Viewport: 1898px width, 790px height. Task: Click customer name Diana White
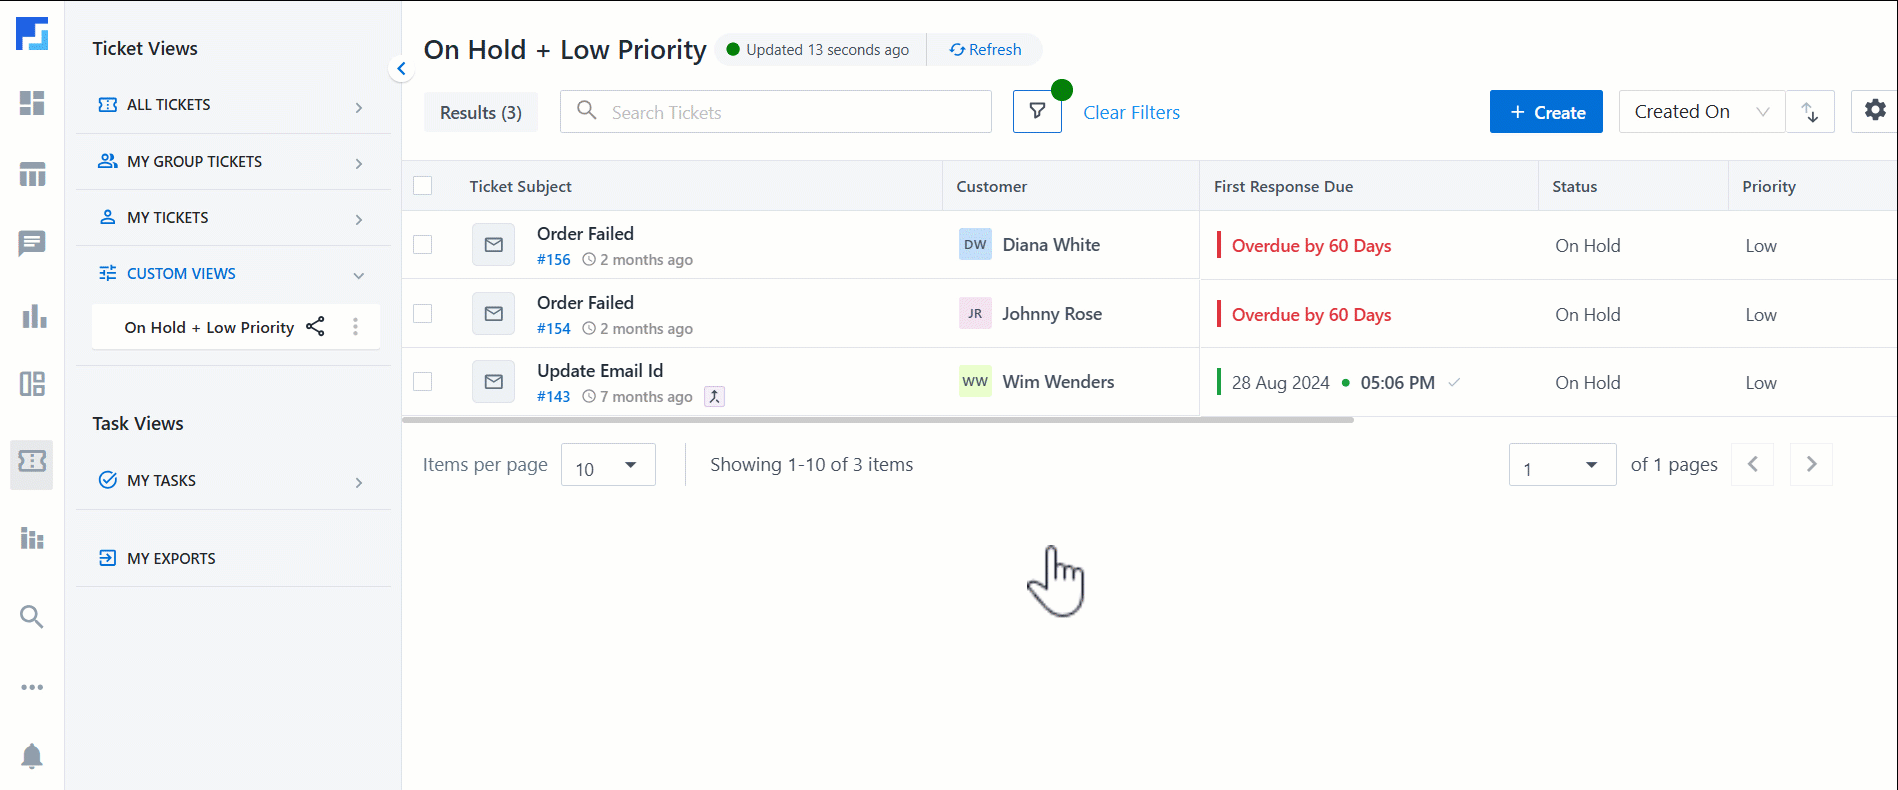pyautogui.click(x=1051, y=245)
